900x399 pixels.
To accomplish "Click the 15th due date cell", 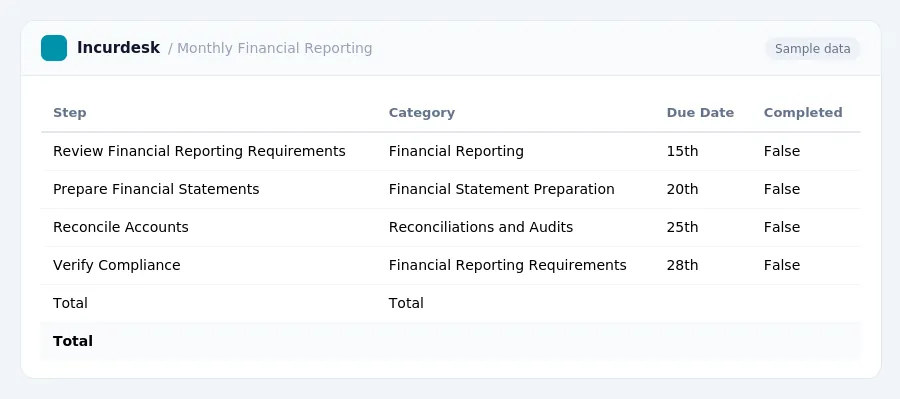I will (682, 151).
